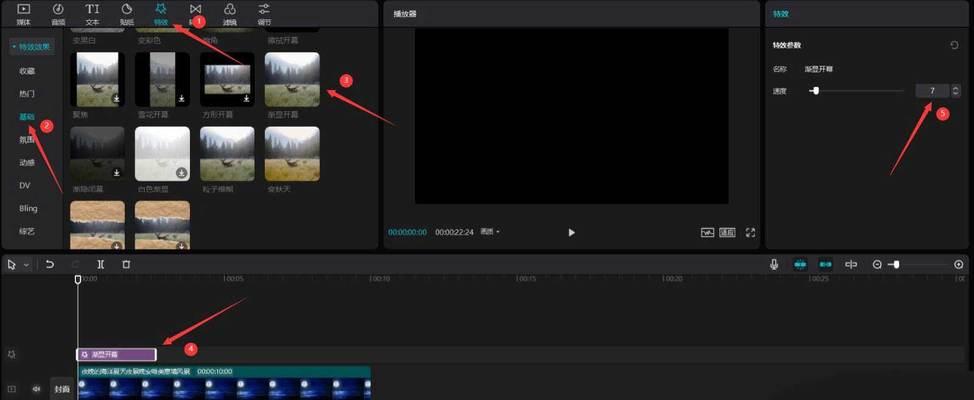Open the 调节 adjustment tab
The image size is (974, 400).
pyautogui.click(x=264, y=14)
